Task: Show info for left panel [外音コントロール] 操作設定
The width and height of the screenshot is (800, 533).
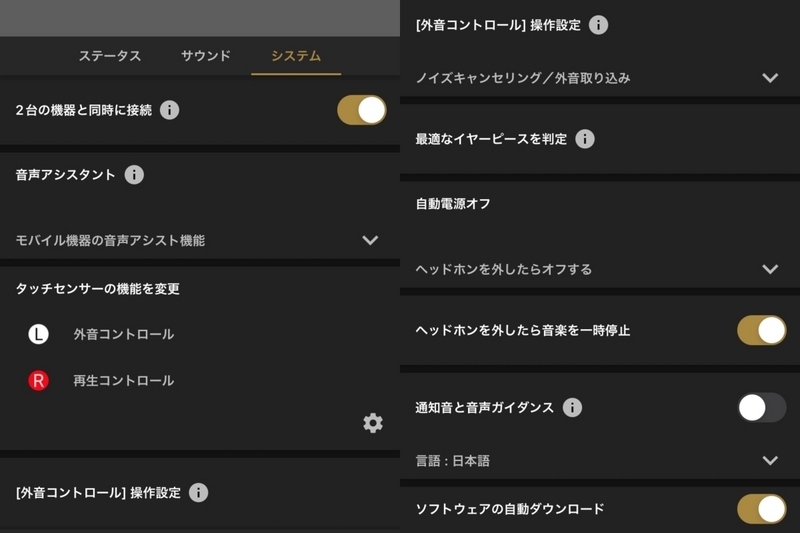Action: 198,493
